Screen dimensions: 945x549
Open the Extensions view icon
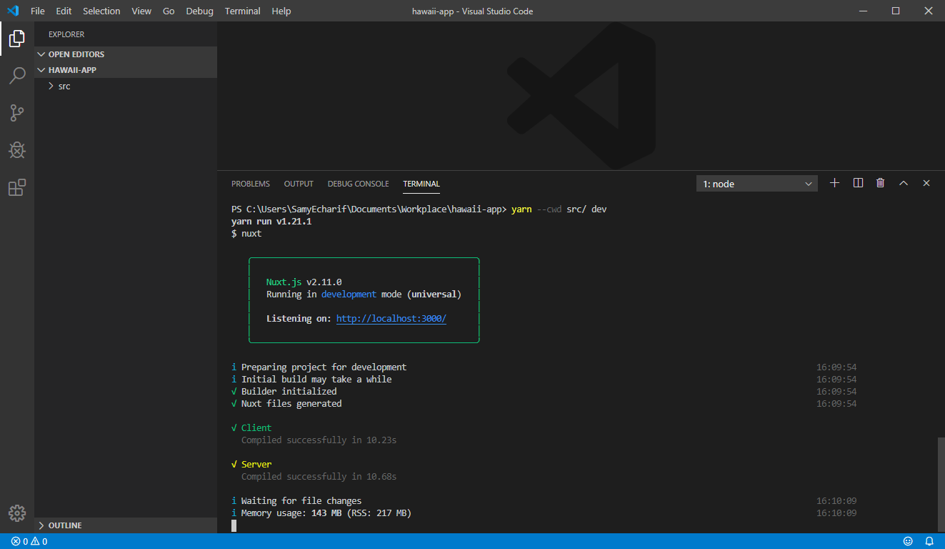[x=17, y=187]
